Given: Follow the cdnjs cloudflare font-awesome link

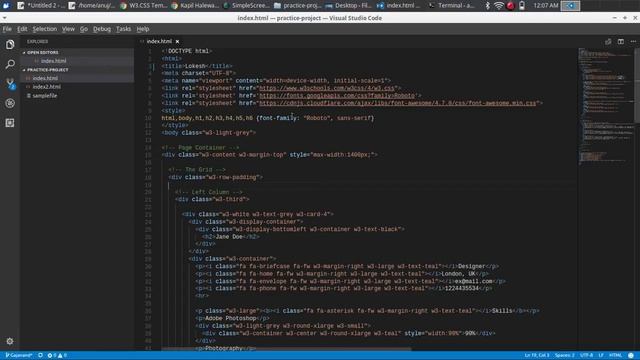Looking at the screenshot, I should (x=398, y=103).
